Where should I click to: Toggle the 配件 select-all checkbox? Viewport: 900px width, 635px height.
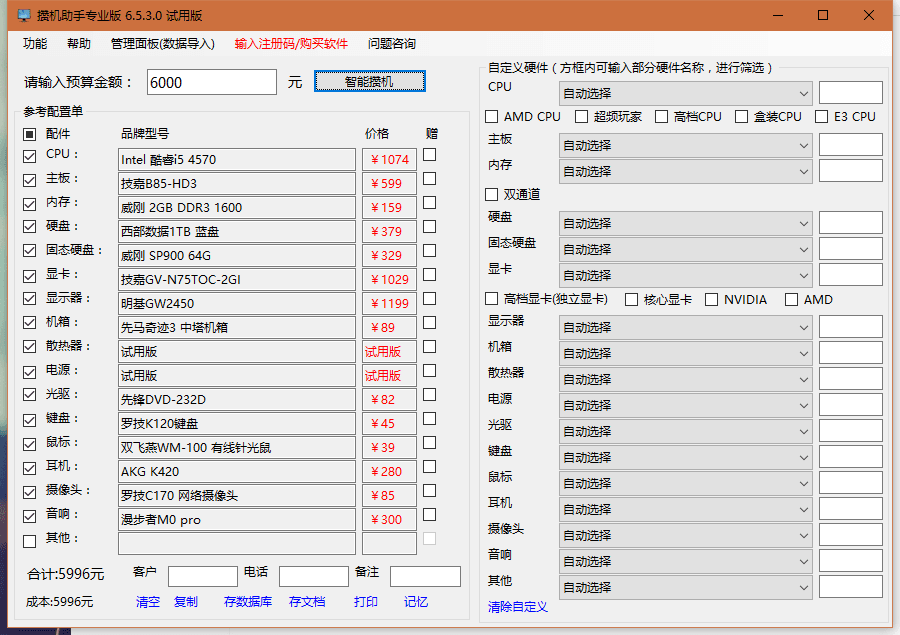click(29, 134)
